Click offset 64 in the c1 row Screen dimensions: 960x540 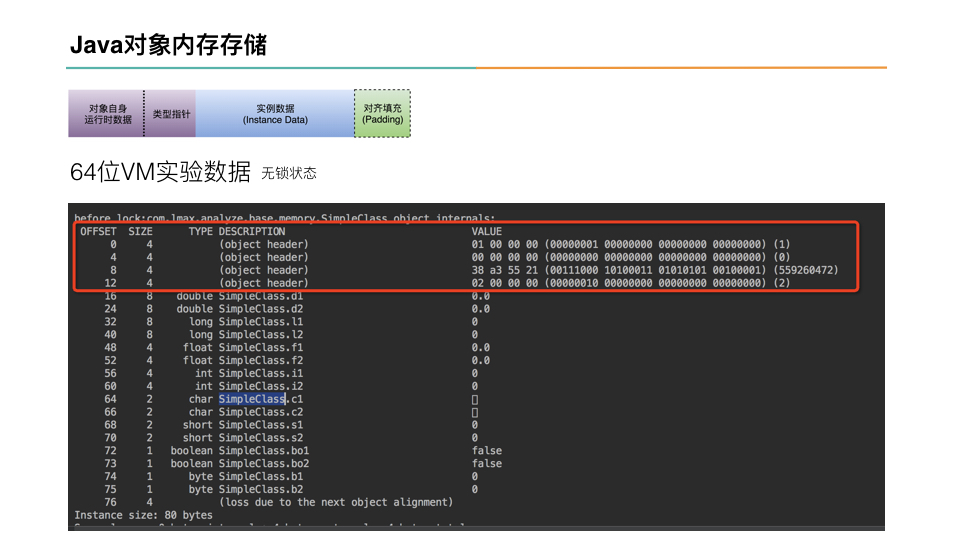click(x=110, y=399)
